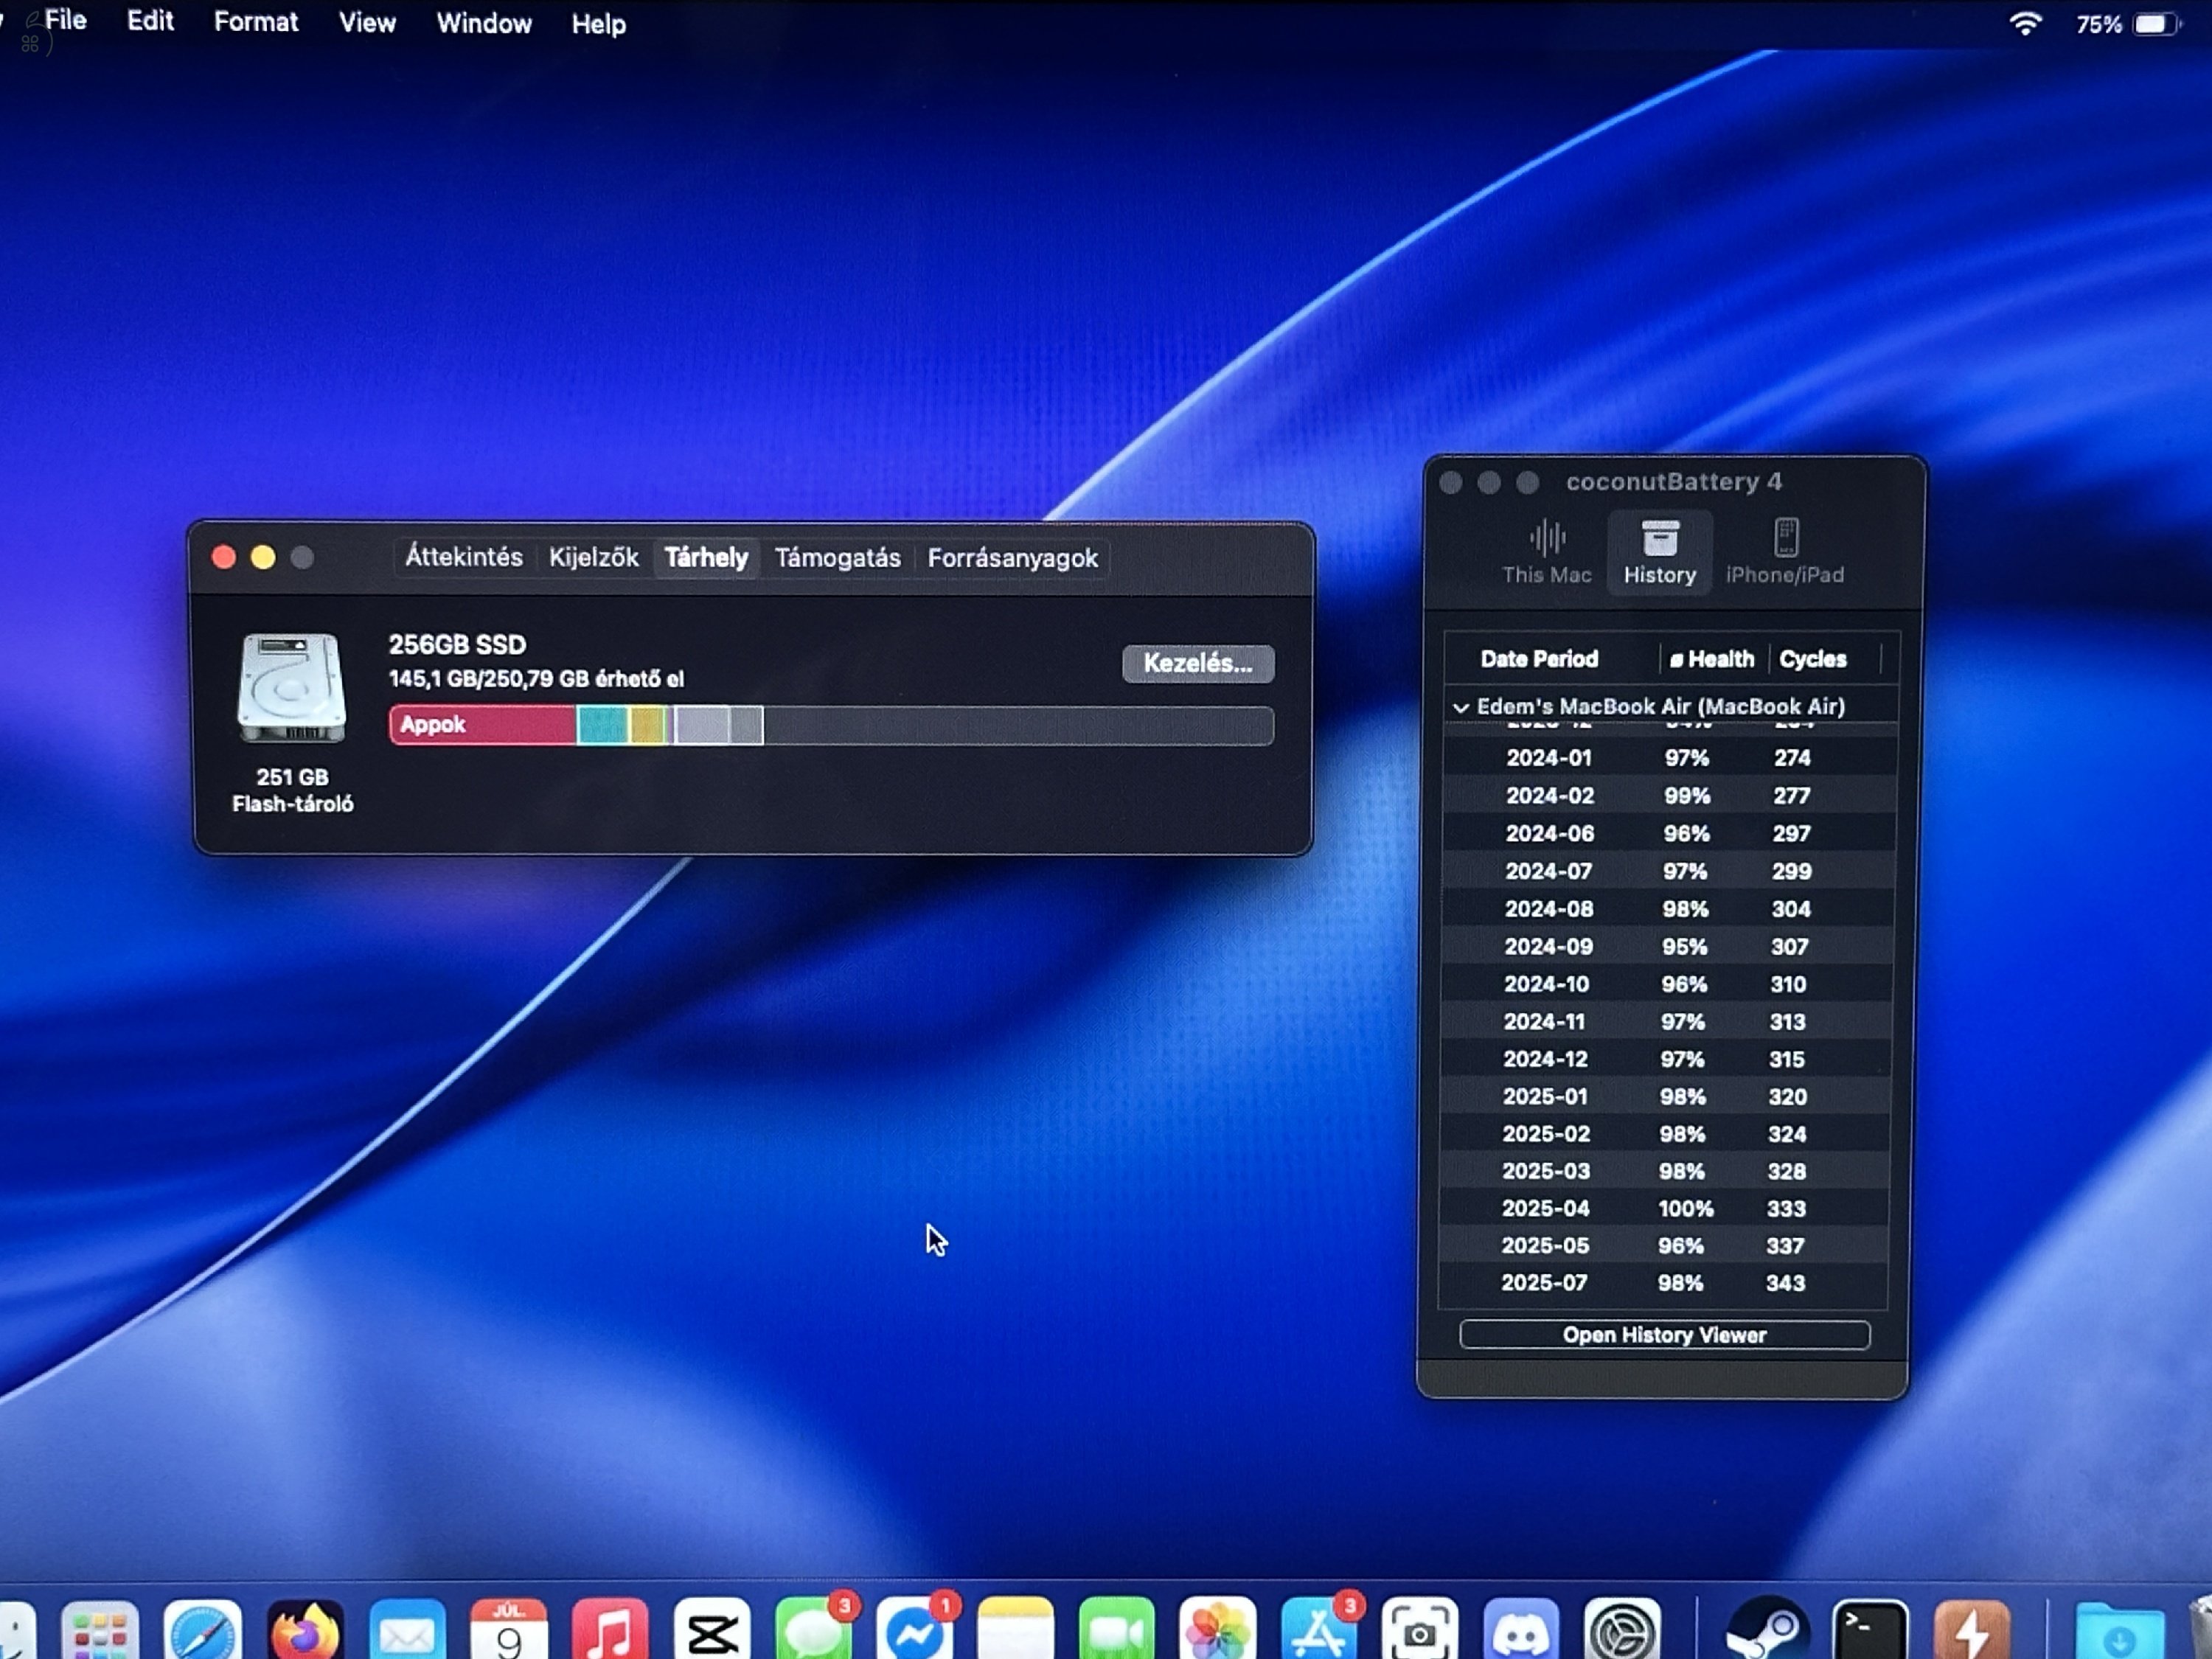
Task: Open the Wi-Fi status menu
Action: (x=2026, y=23)
